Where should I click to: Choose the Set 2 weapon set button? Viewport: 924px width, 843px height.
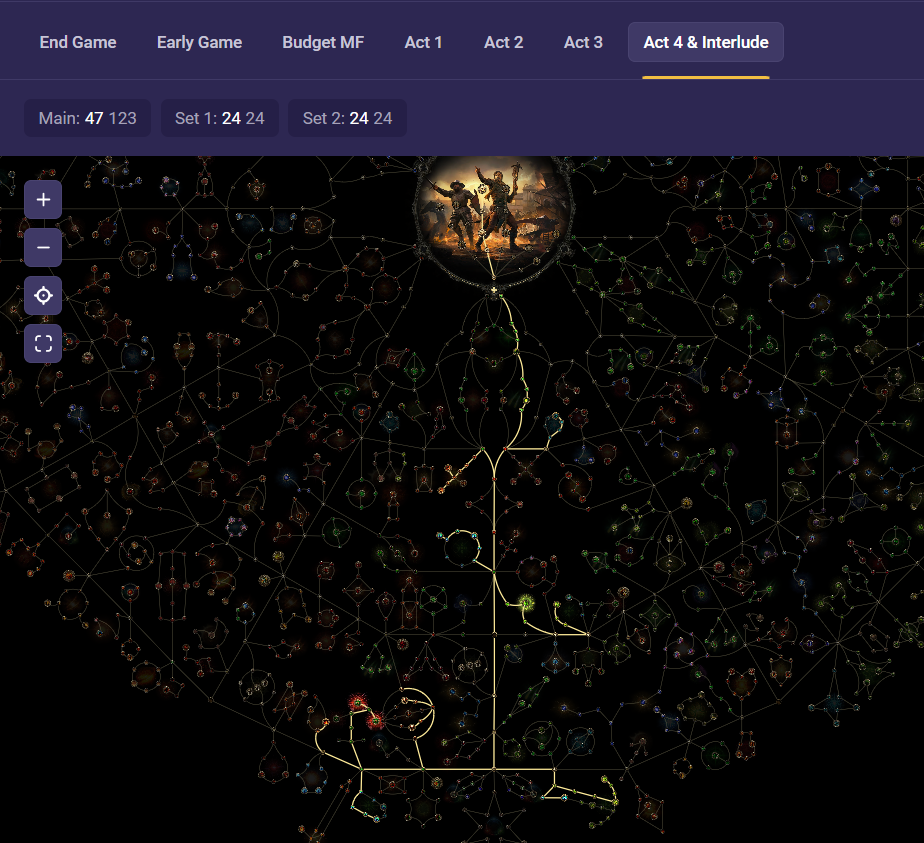point(347,118)
